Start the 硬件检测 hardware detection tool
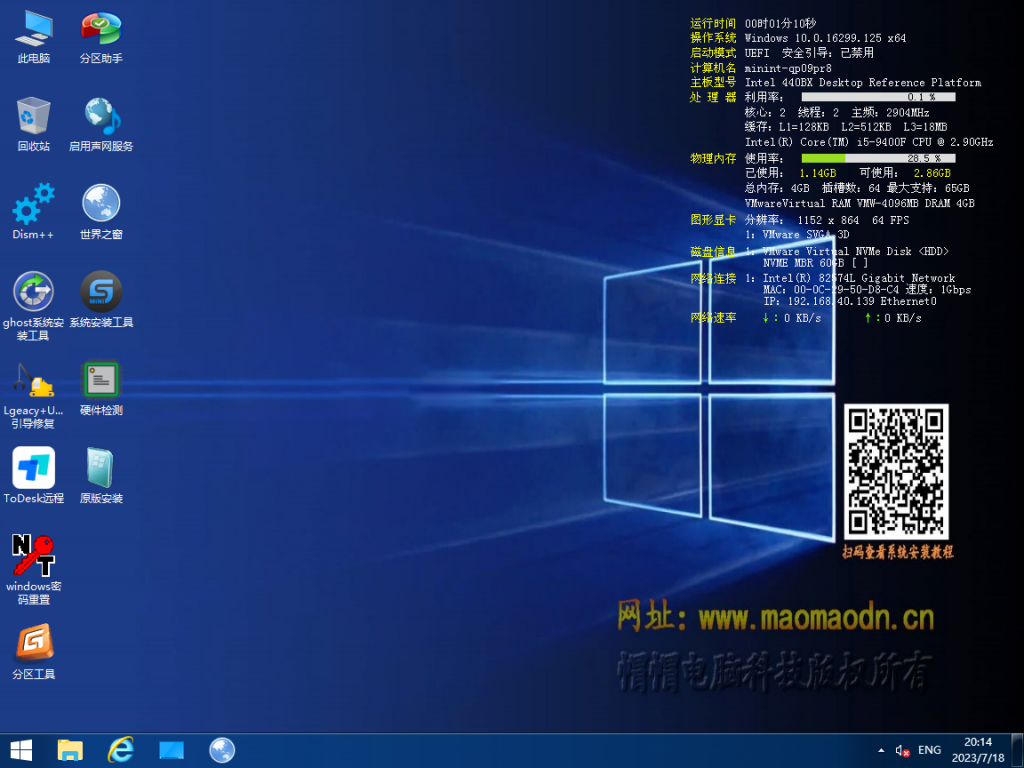The image size is (1024, 768). click(x=101, y=380)
